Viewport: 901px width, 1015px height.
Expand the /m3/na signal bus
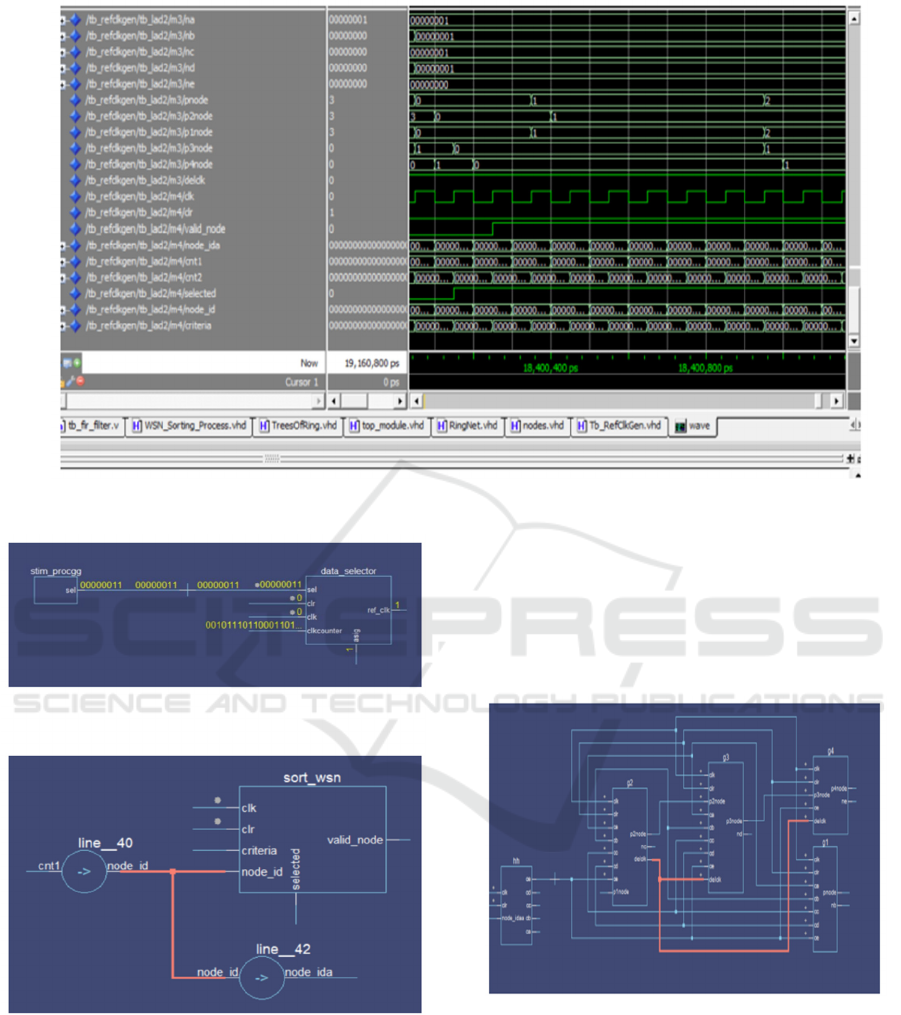[63, 20]
